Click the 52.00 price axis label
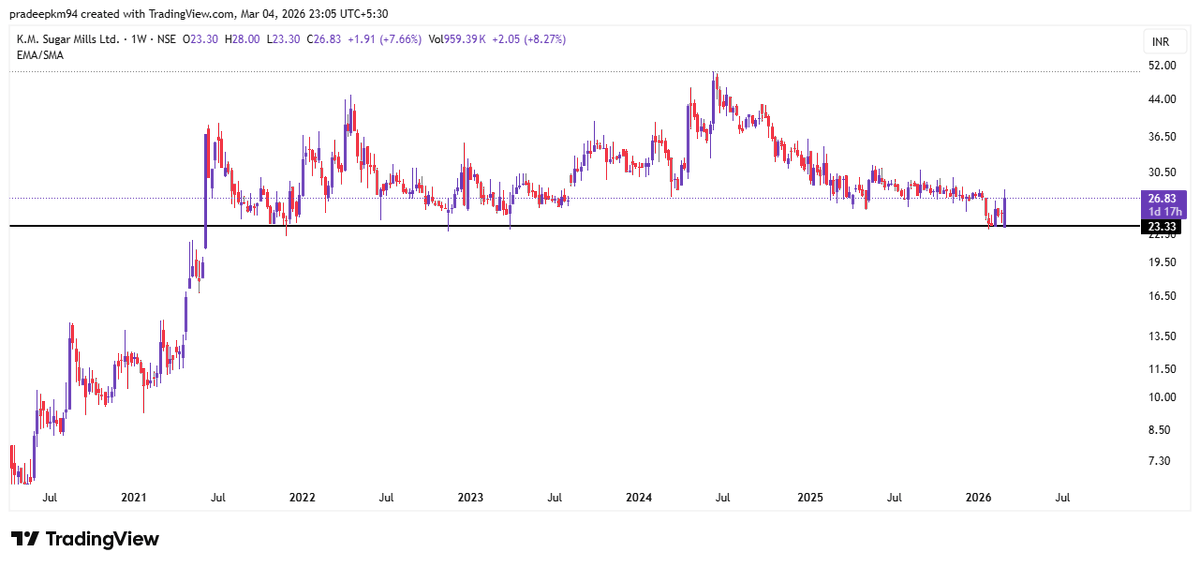 coord(1161,66)
